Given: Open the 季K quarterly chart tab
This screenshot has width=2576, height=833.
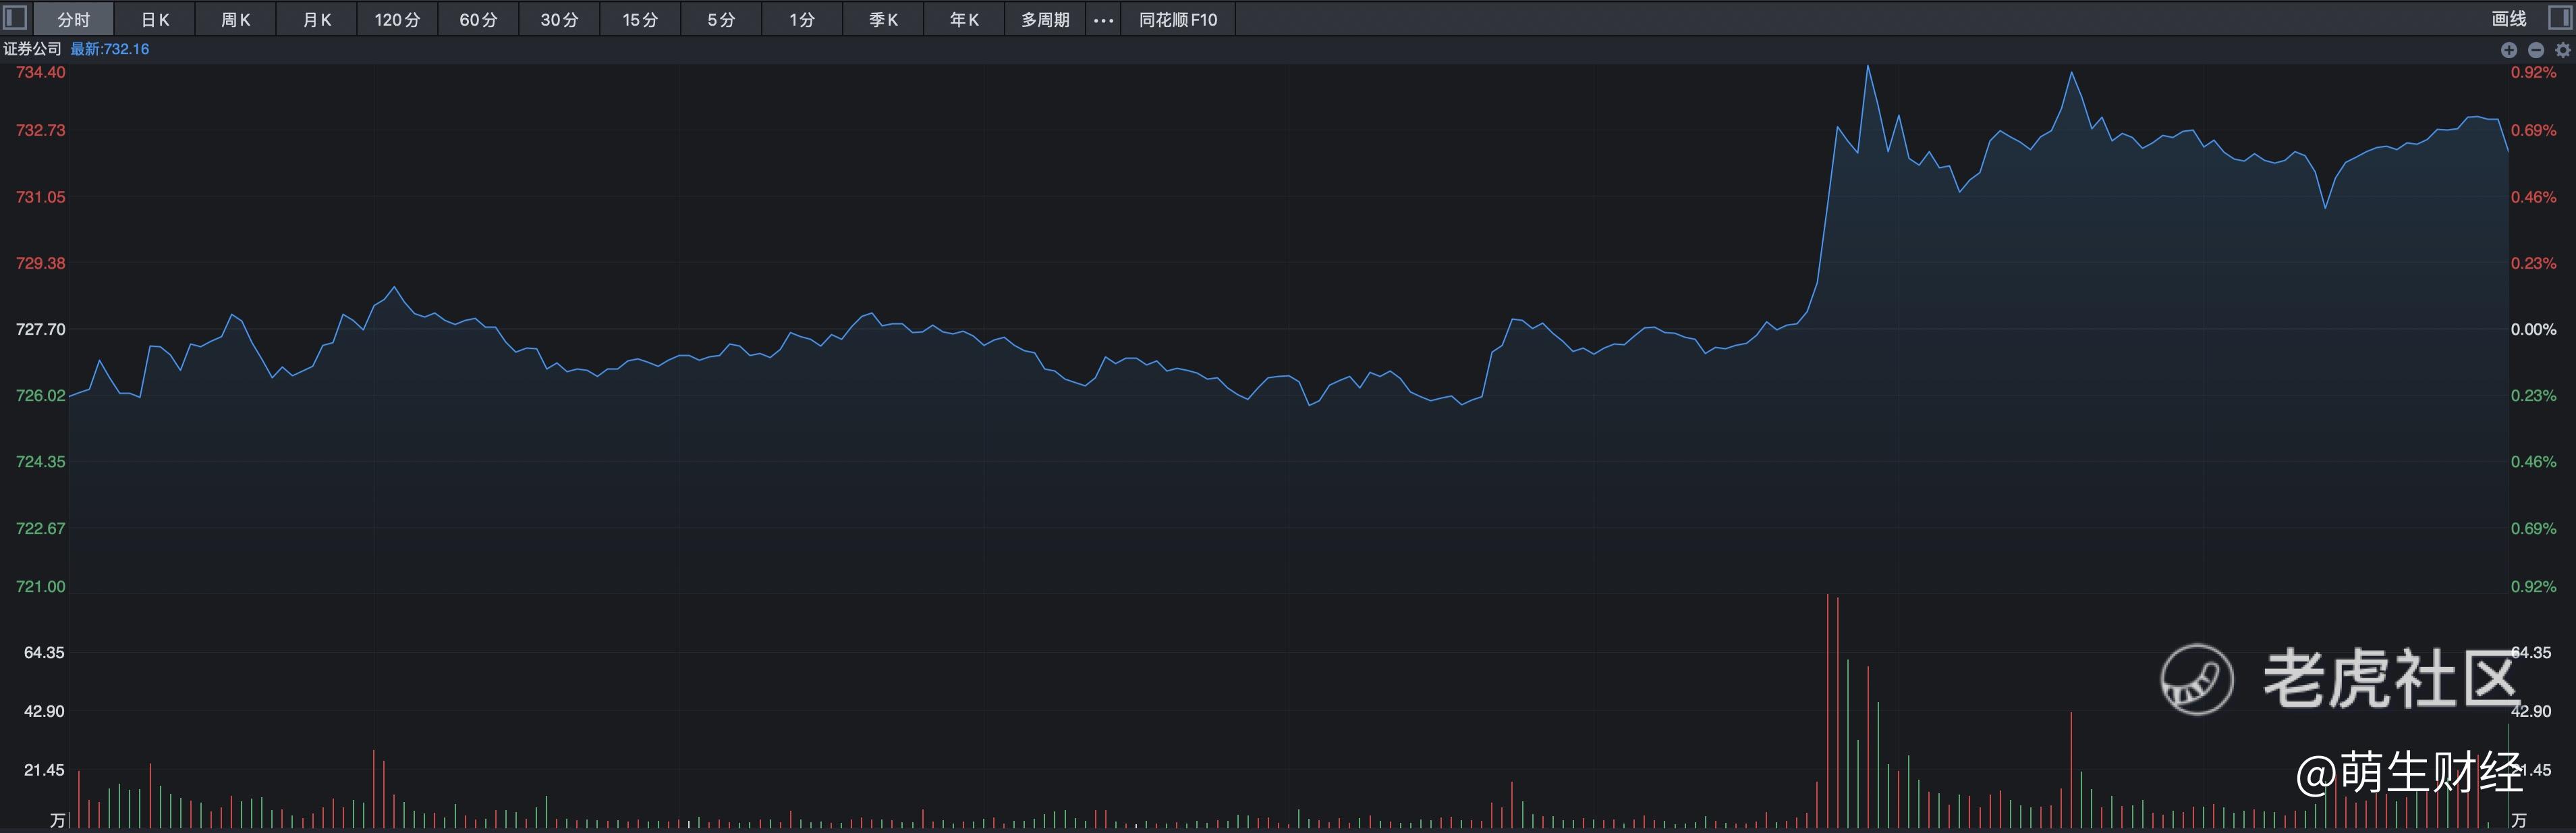Looking at the screenshot, I should pyautogui.click(x=883, y=19).
